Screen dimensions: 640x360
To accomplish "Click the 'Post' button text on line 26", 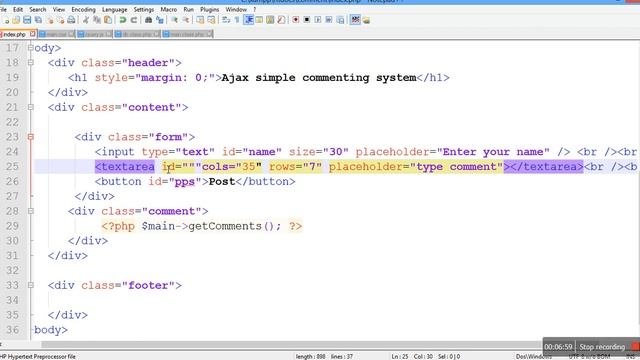I will tap(222, 181).
